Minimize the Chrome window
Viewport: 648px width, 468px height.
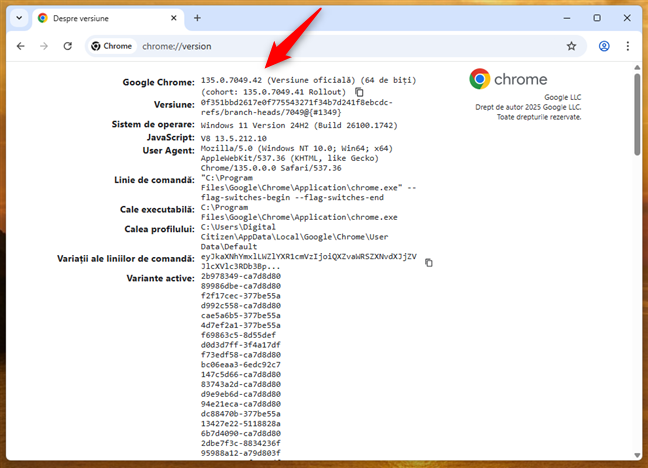coord(567,18)
